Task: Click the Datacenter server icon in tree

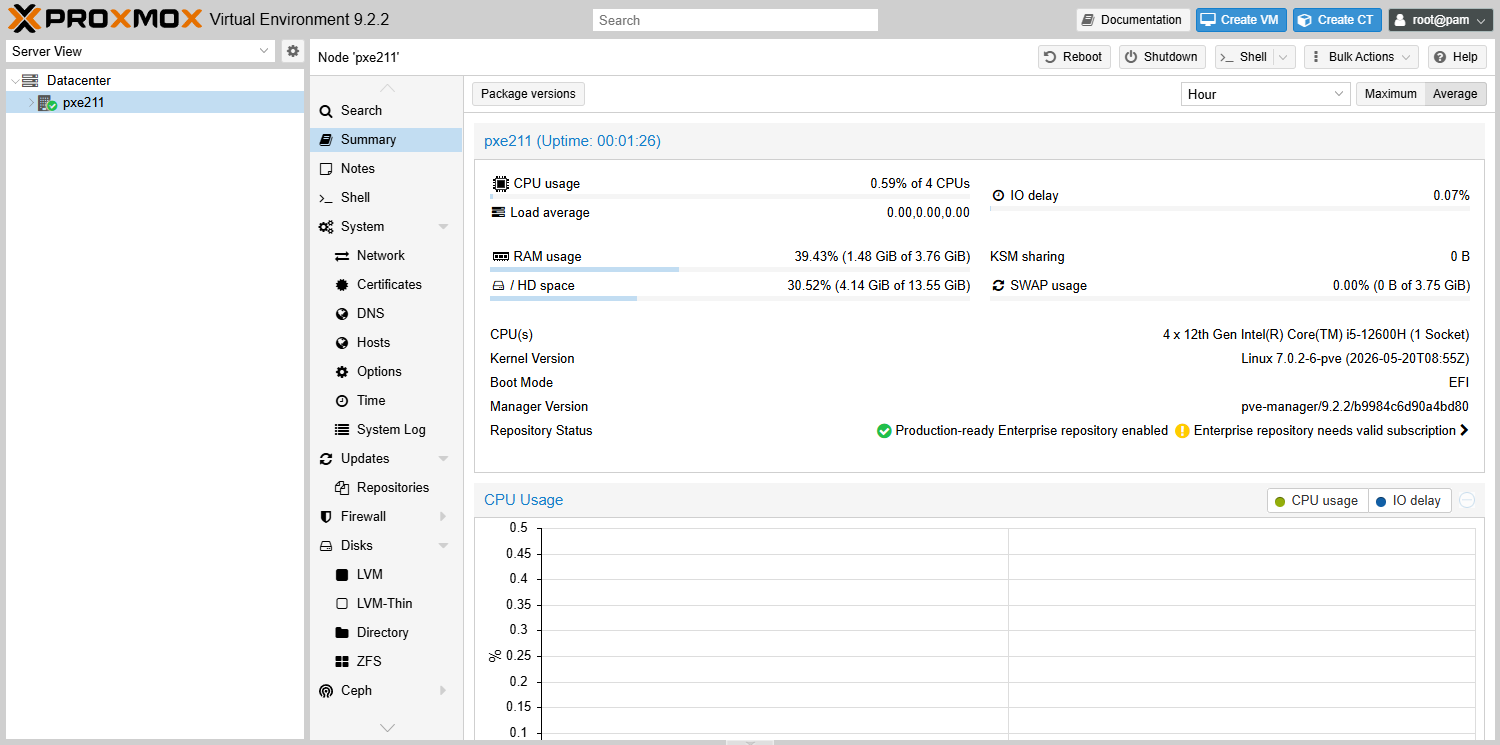Action: [30, 80]
